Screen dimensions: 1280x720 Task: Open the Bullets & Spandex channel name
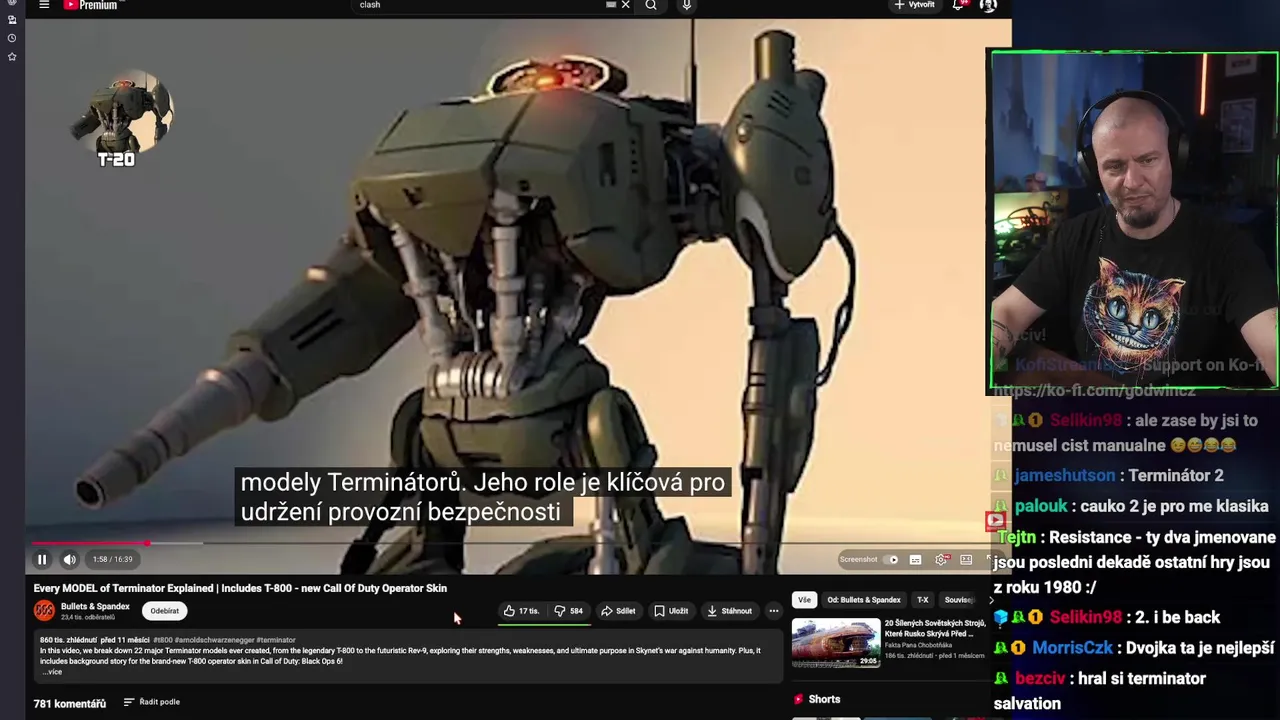pyautogui.click(x=95, y=606)
